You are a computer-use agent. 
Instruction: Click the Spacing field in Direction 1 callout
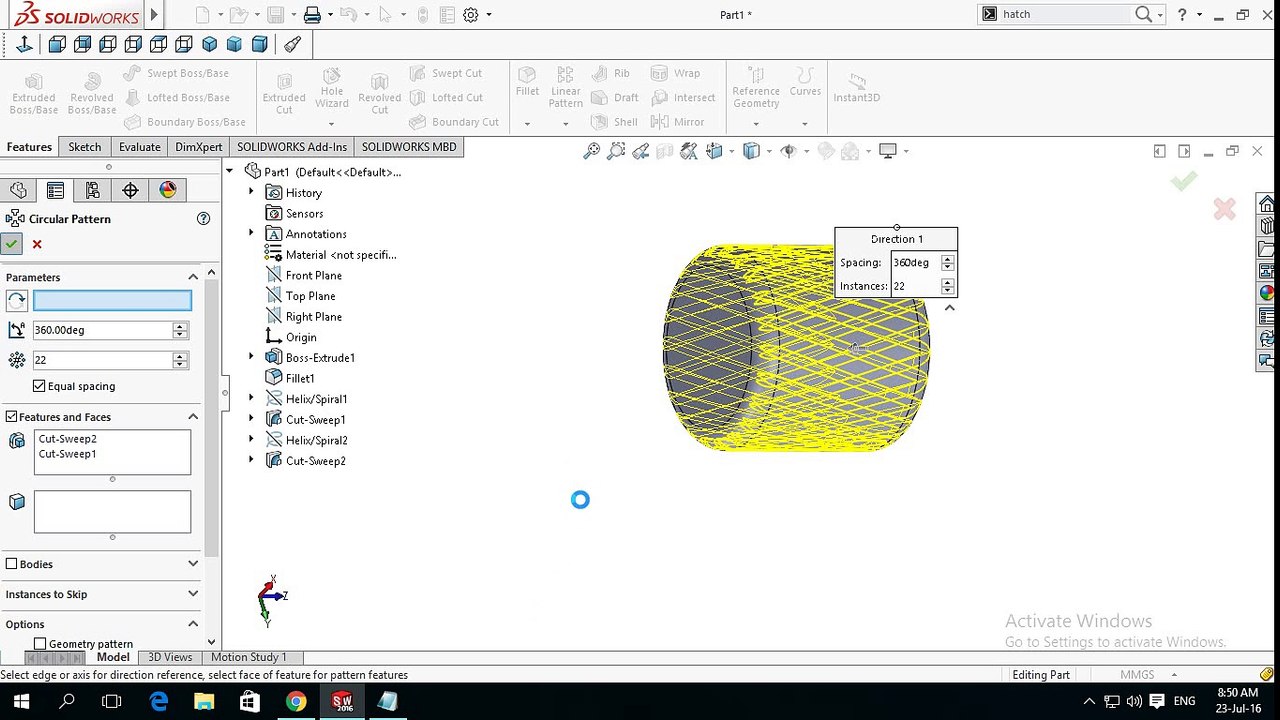(915, 262)
